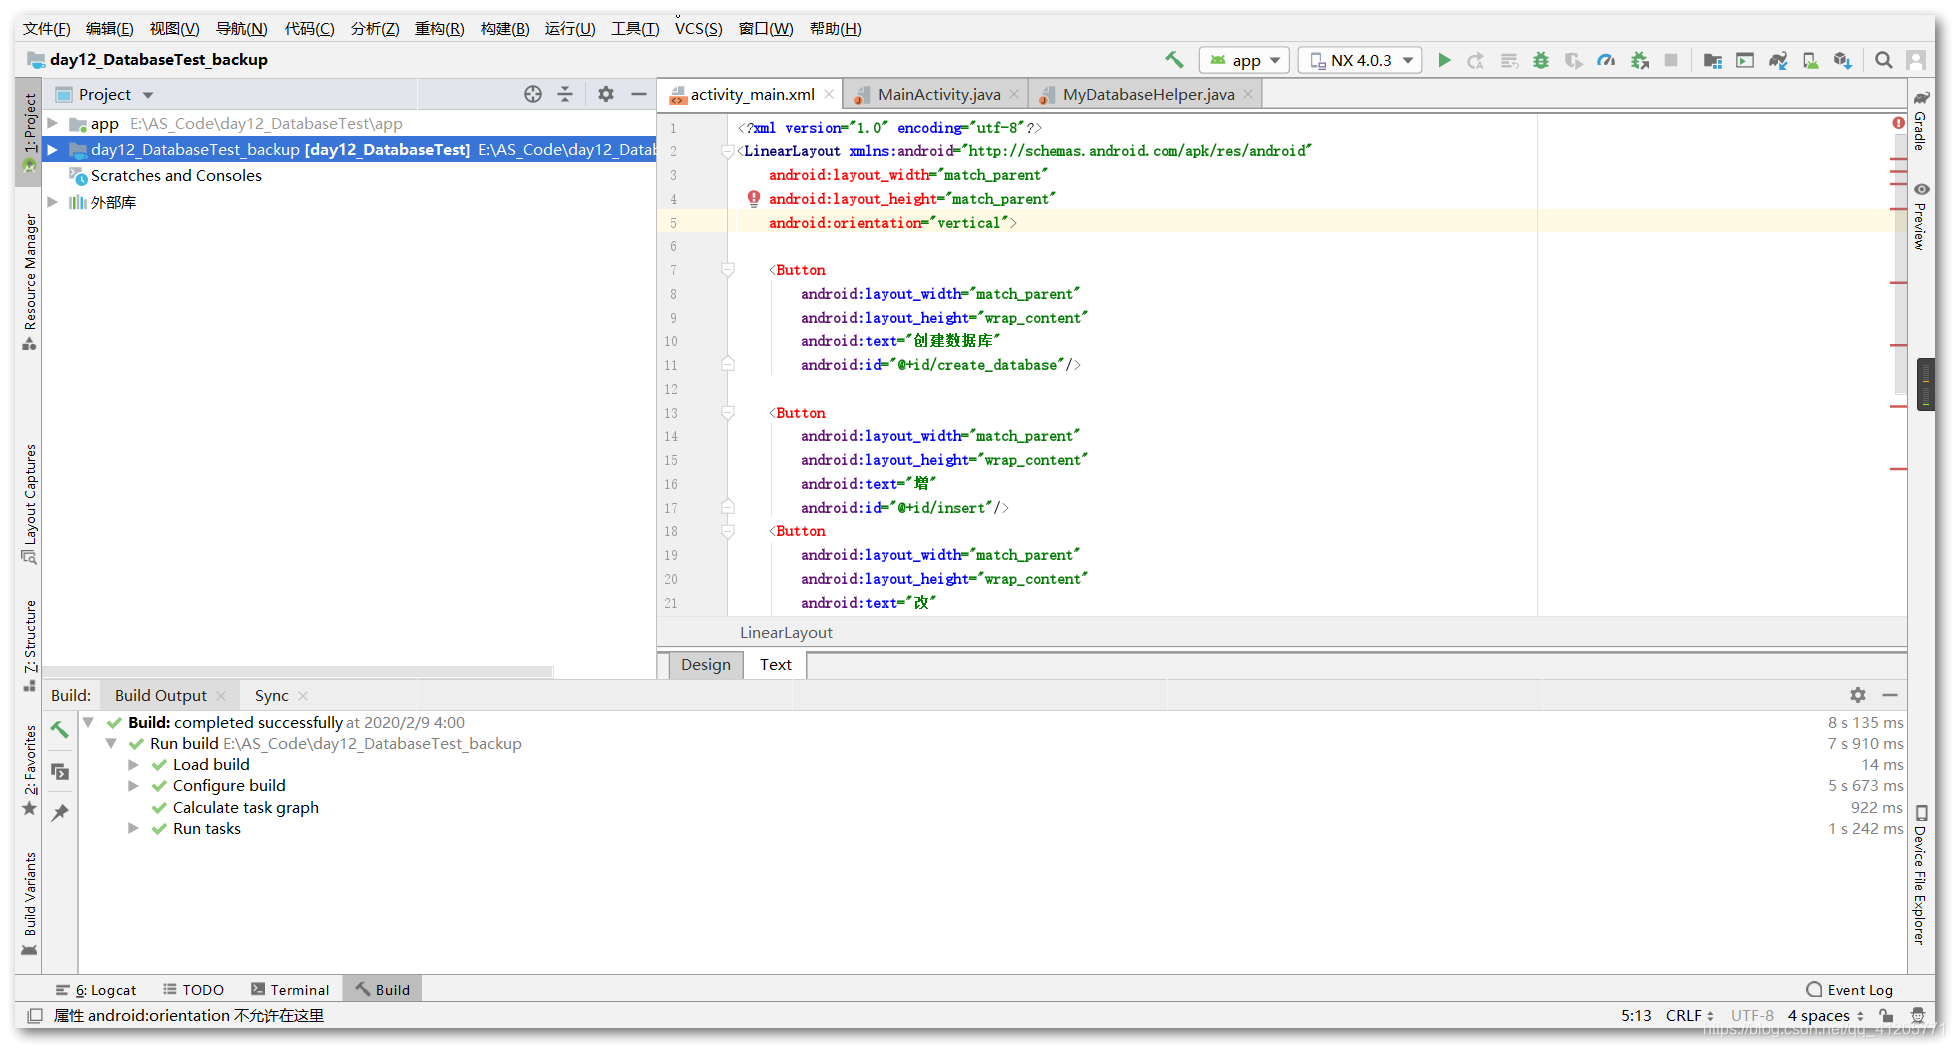The width and height of the screenshot is (1955, 1048).
Task: Toggle the Device File Explorer window
Action: click(x=1921, y=875)
